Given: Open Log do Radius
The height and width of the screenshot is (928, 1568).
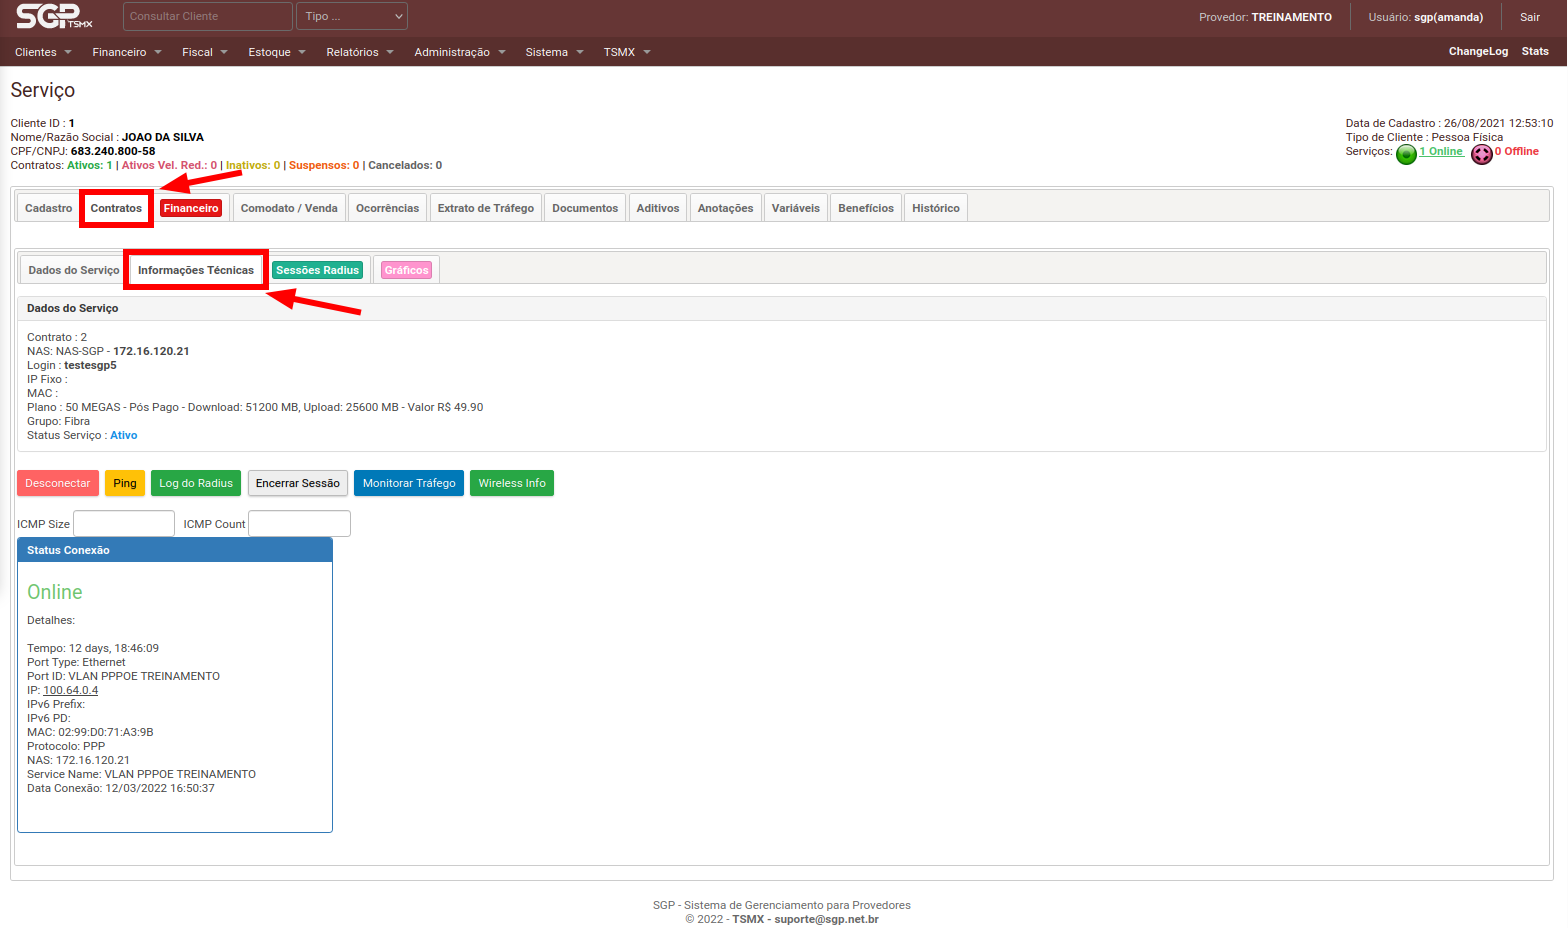Looking at the screenshot, I should [196, 484].
